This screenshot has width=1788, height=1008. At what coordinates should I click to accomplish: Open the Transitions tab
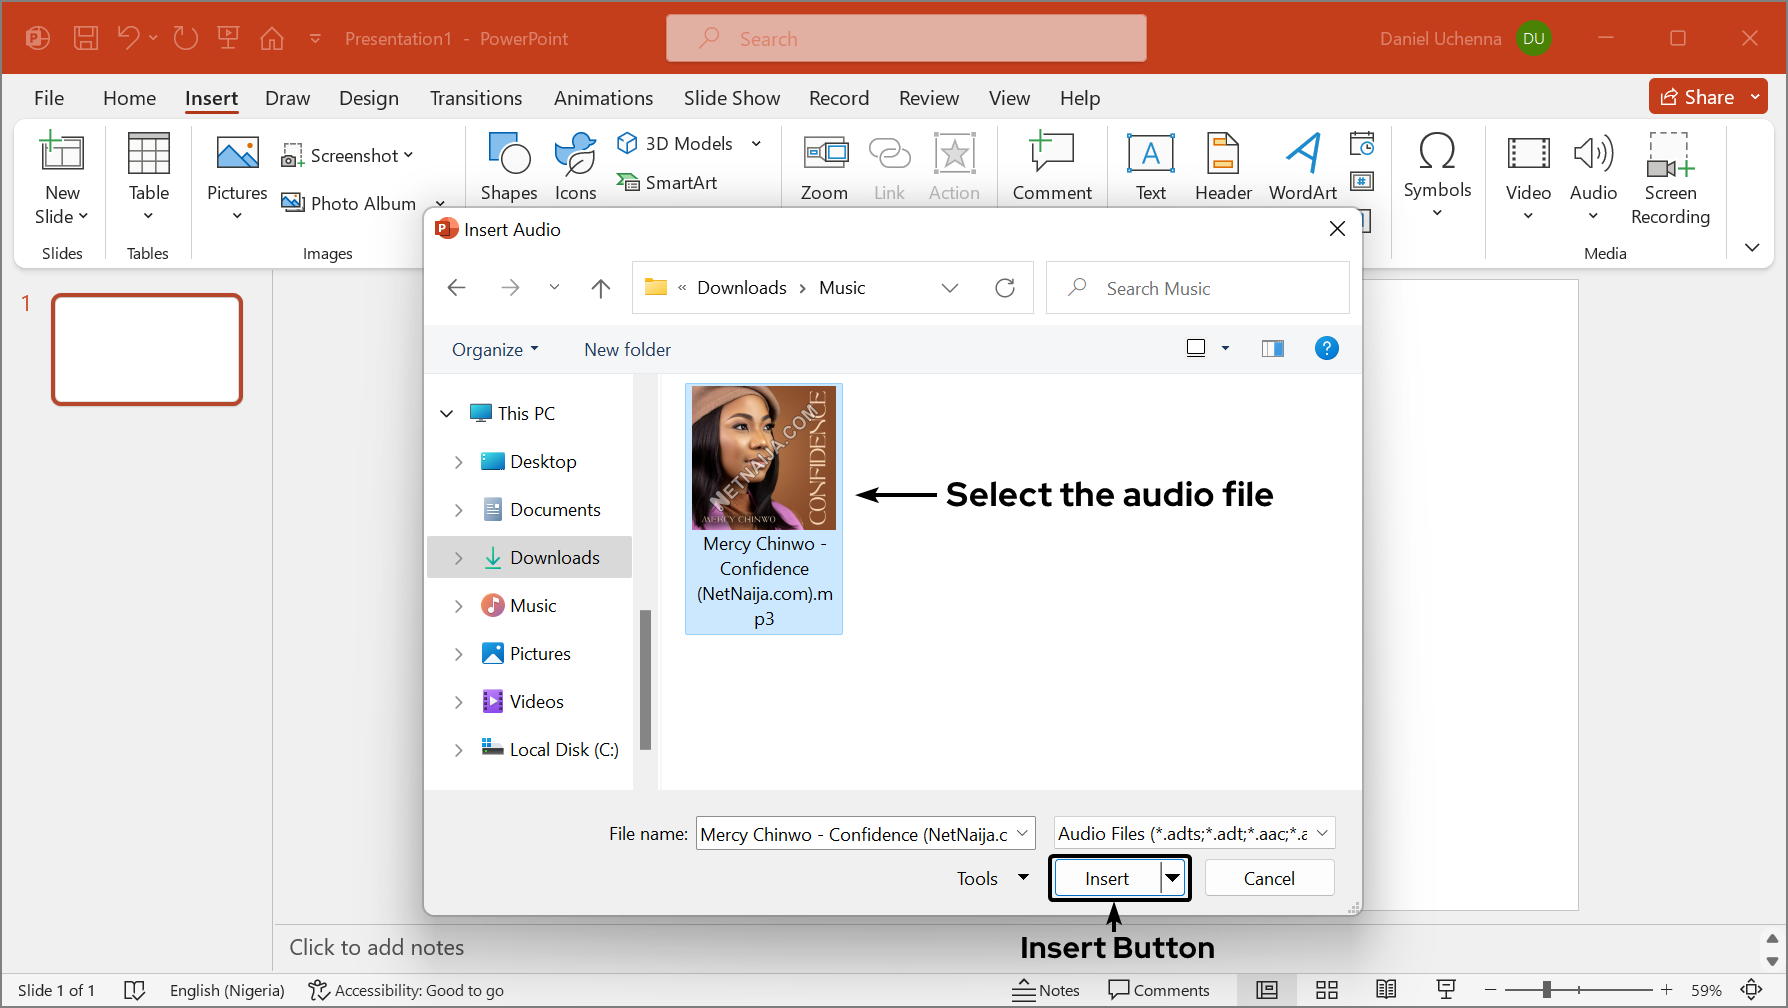tap(476, 98)
